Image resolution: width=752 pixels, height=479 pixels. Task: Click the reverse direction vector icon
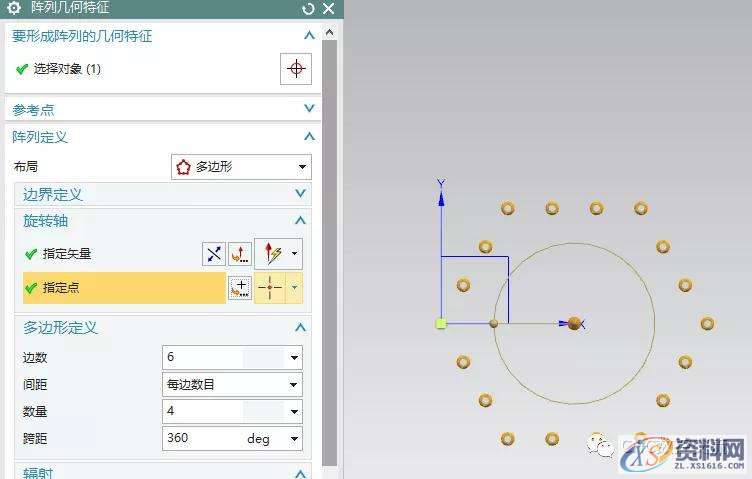click(x=214, y=254)
